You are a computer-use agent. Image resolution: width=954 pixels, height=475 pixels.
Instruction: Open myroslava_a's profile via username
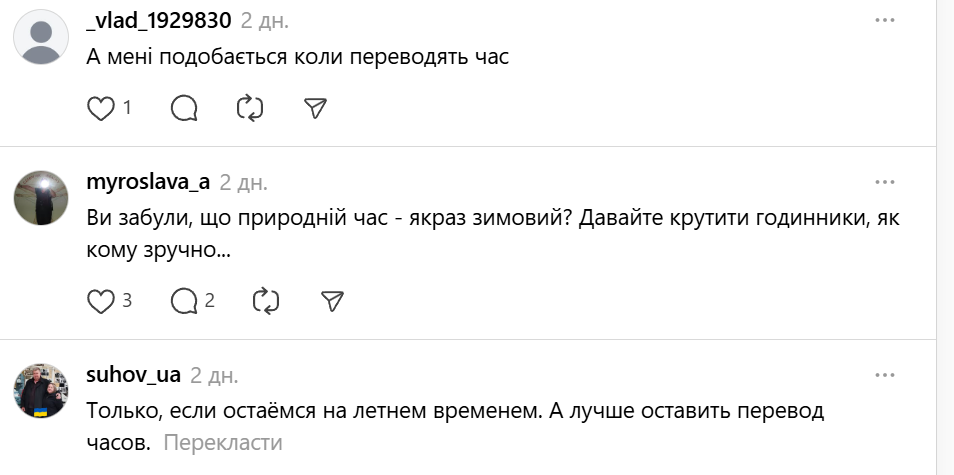pos(148,182)
